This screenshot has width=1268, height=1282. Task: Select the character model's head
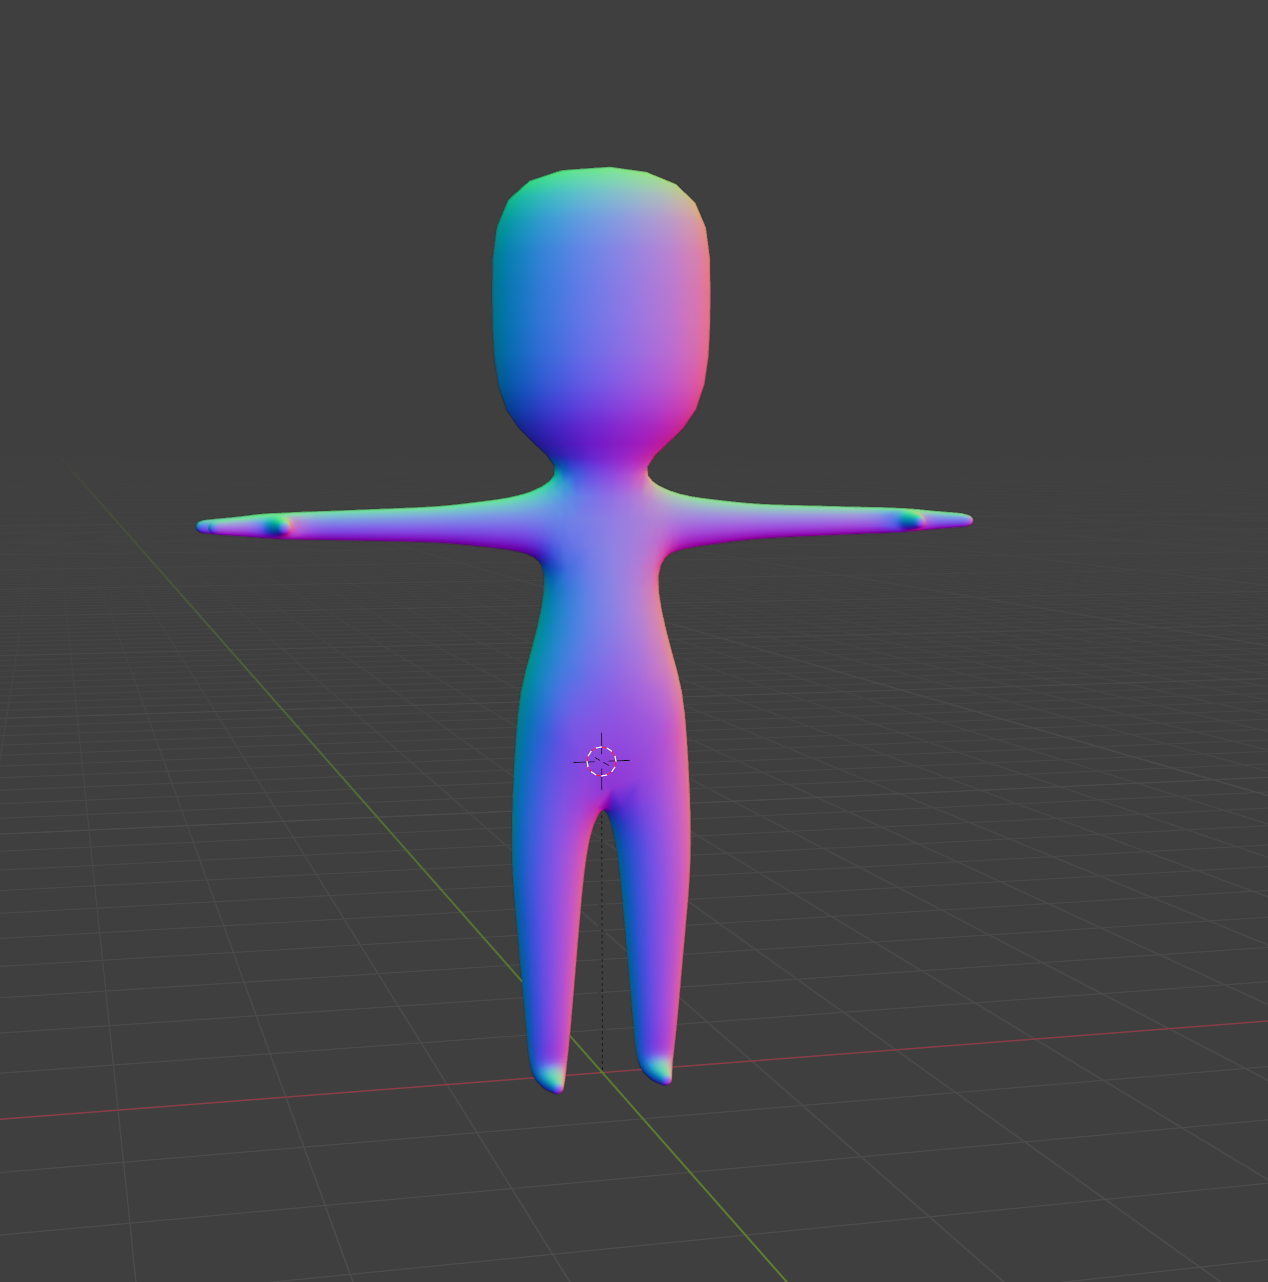601,314
